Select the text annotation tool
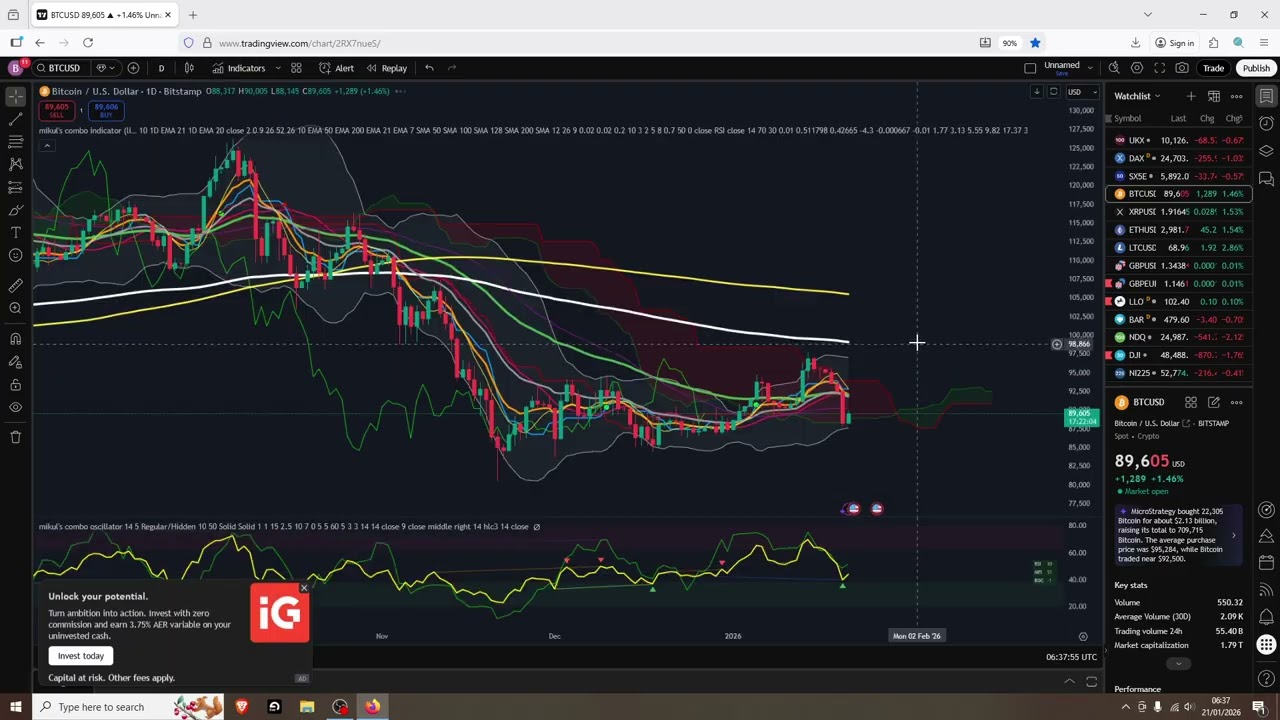Image resolution: width=1280 pixels, height=720 pixels. tap(15, 232)
